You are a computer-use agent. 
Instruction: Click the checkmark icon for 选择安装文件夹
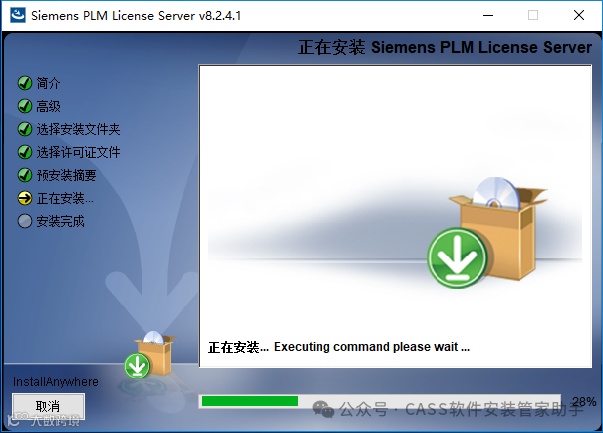tap(25, 129)
